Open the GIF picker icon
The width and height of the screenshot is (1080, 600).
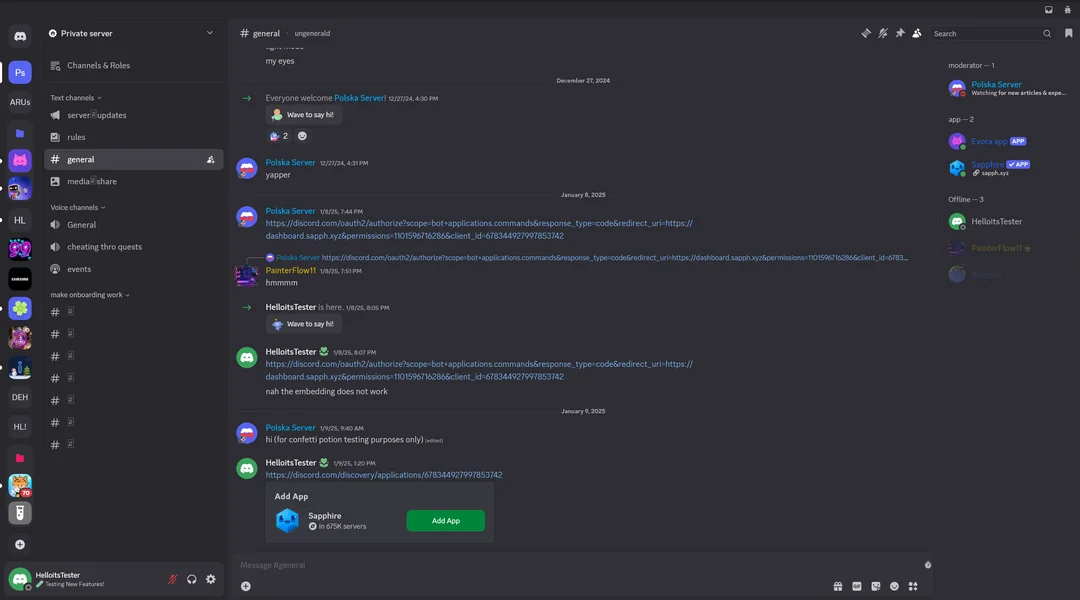(857, 586)
